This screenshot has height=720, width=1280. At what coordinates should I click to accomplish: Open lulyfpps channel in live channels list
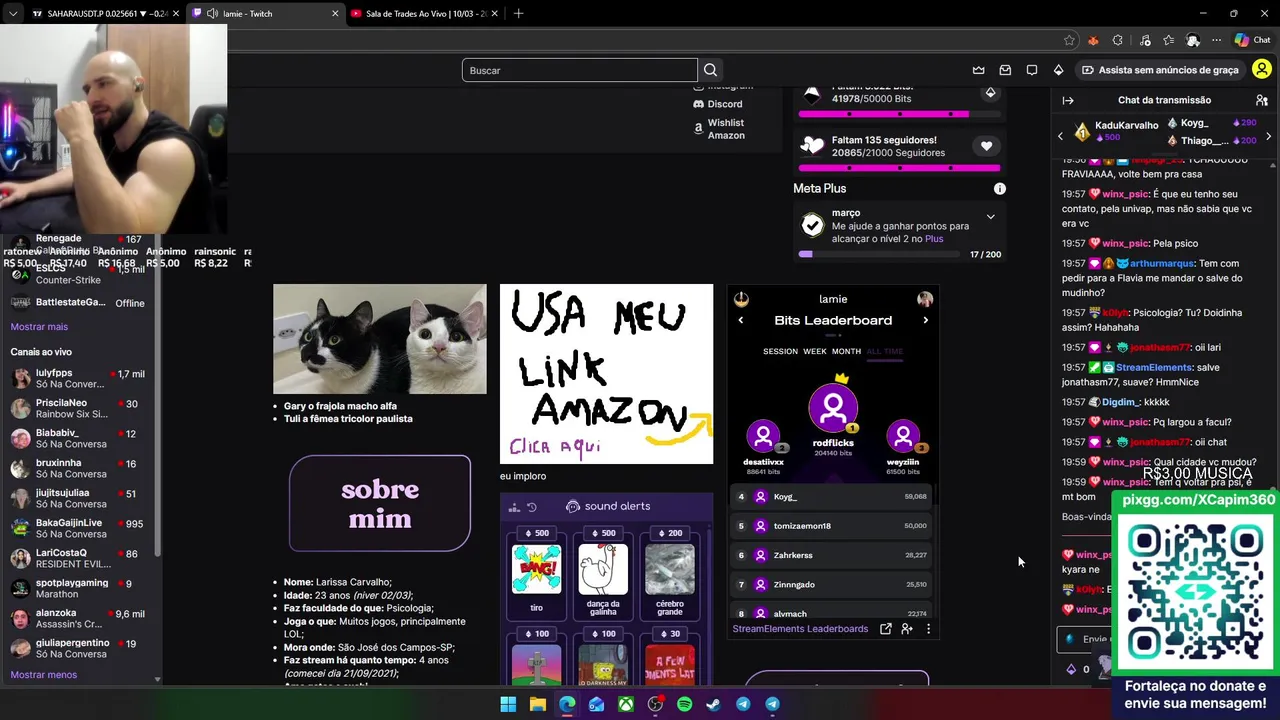coord(78,378)
